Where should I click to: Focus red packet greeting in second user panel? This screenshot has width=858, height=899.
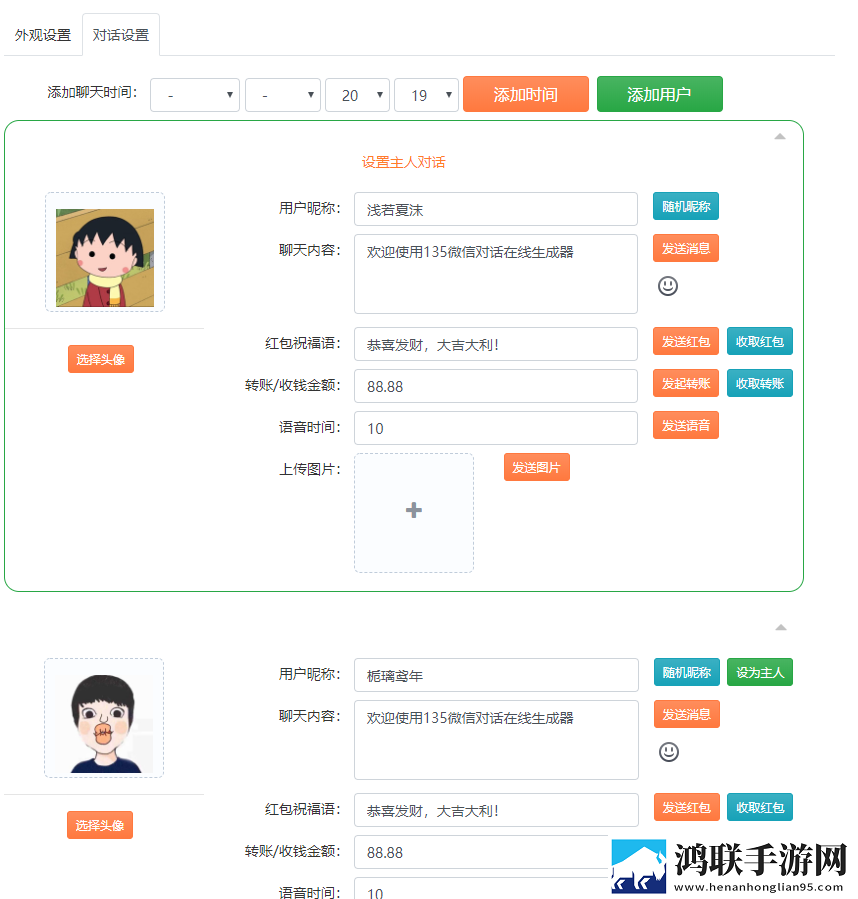[x=497, y=810]
